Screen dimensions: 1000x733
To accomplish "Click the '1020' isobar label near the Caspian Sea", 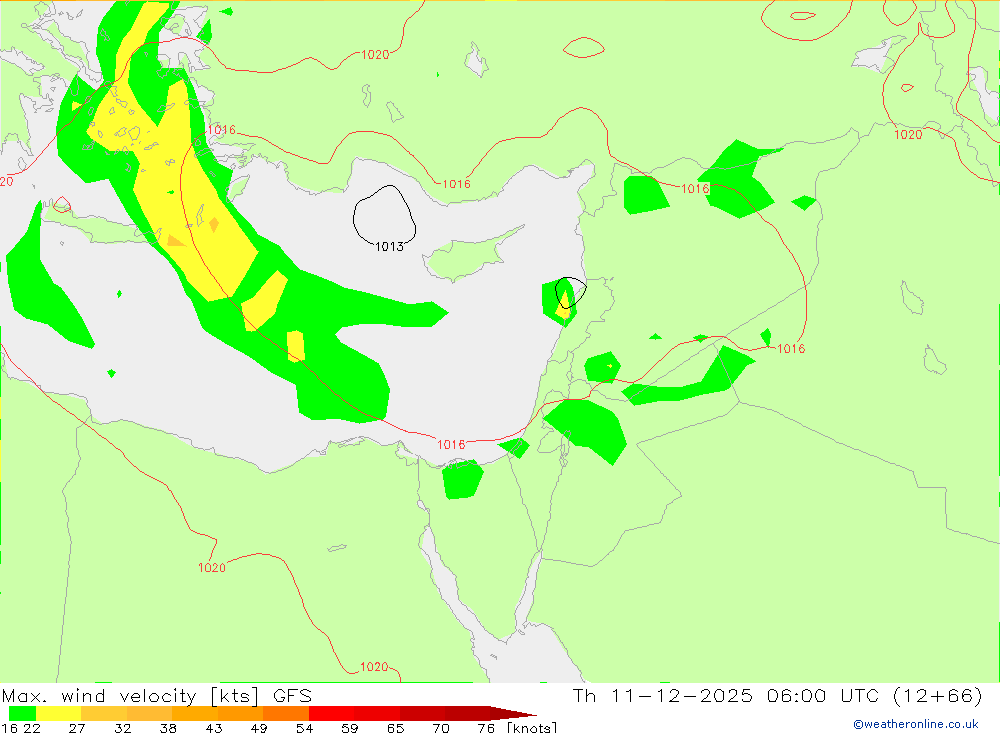I will tap(908, 135).
